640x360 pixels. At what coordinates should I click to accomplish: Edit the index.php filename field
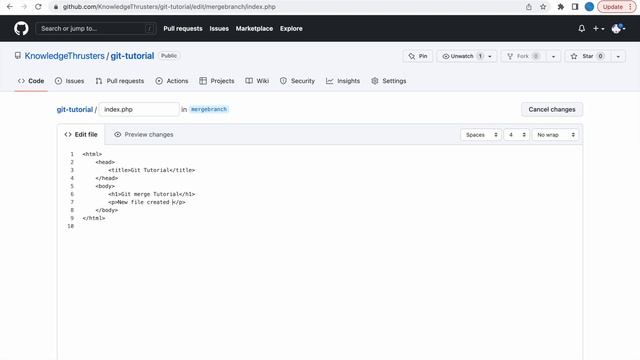(x=139, y=109)
